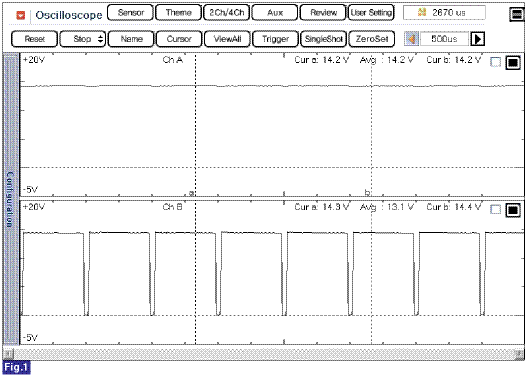Click the horizontal scrollbar at bottom

(264, 353)
